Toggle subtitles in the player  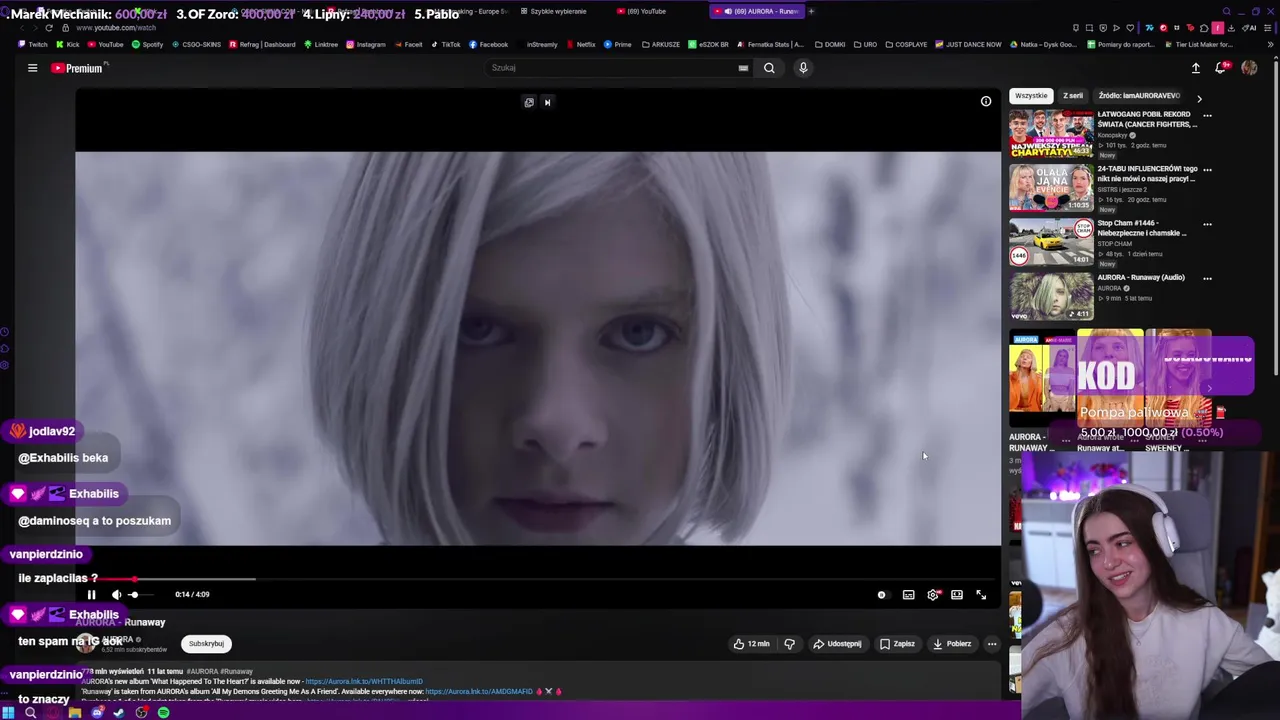click(908, 595)
